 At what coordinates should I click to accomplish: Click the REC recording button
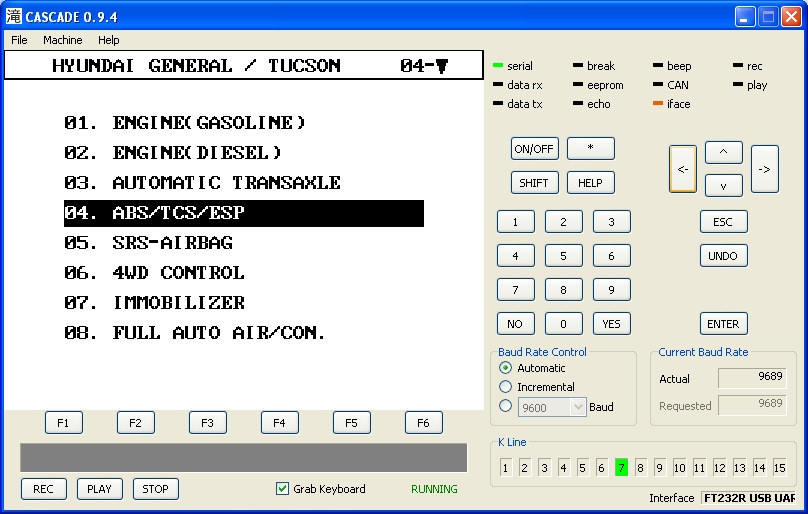click(x=44, y=489)
